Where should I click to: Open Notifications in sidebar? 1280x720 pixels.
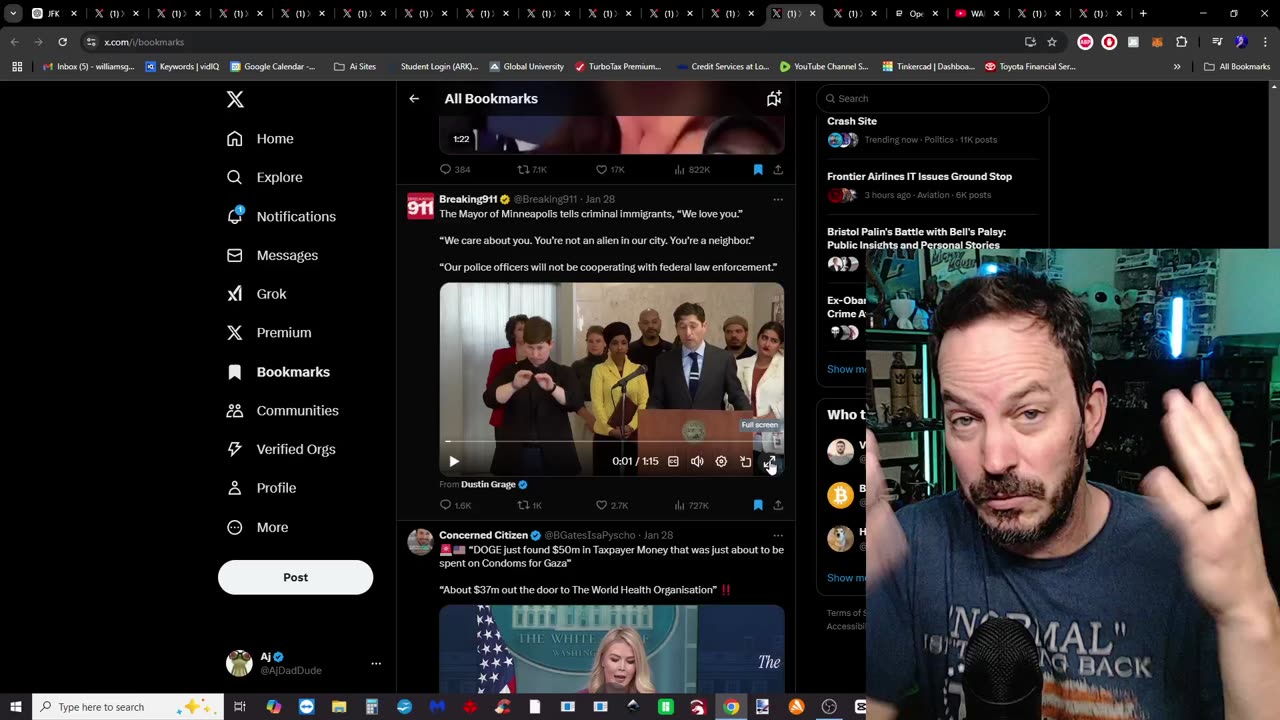(x=281, y=216)
